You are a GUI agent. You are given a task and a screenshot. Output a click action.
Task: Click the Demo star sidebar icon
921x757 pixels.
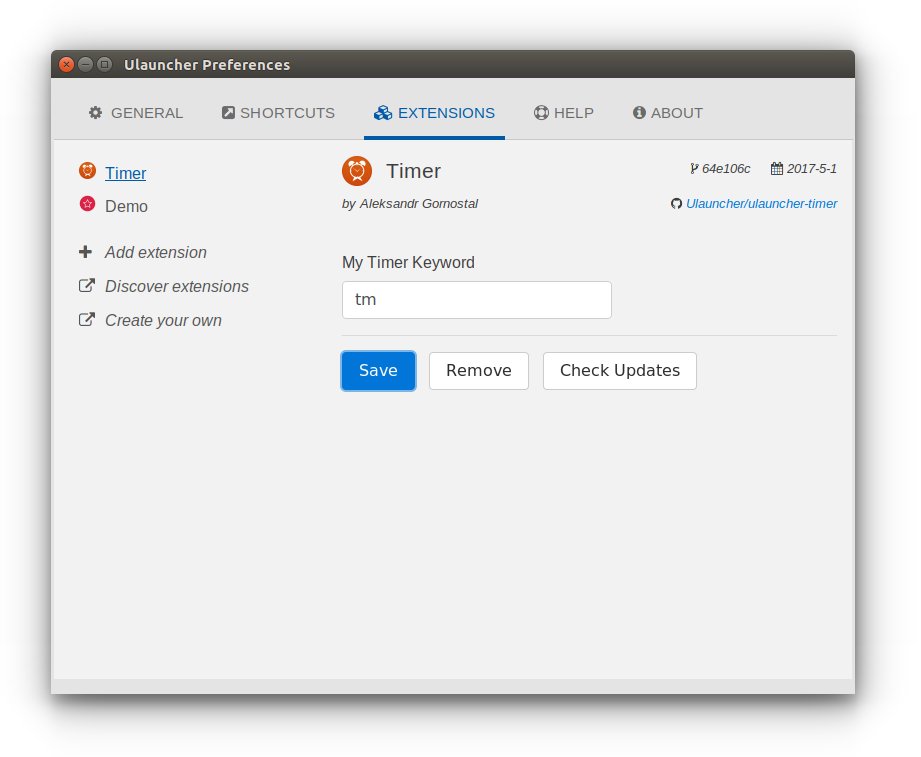point(88,204)
